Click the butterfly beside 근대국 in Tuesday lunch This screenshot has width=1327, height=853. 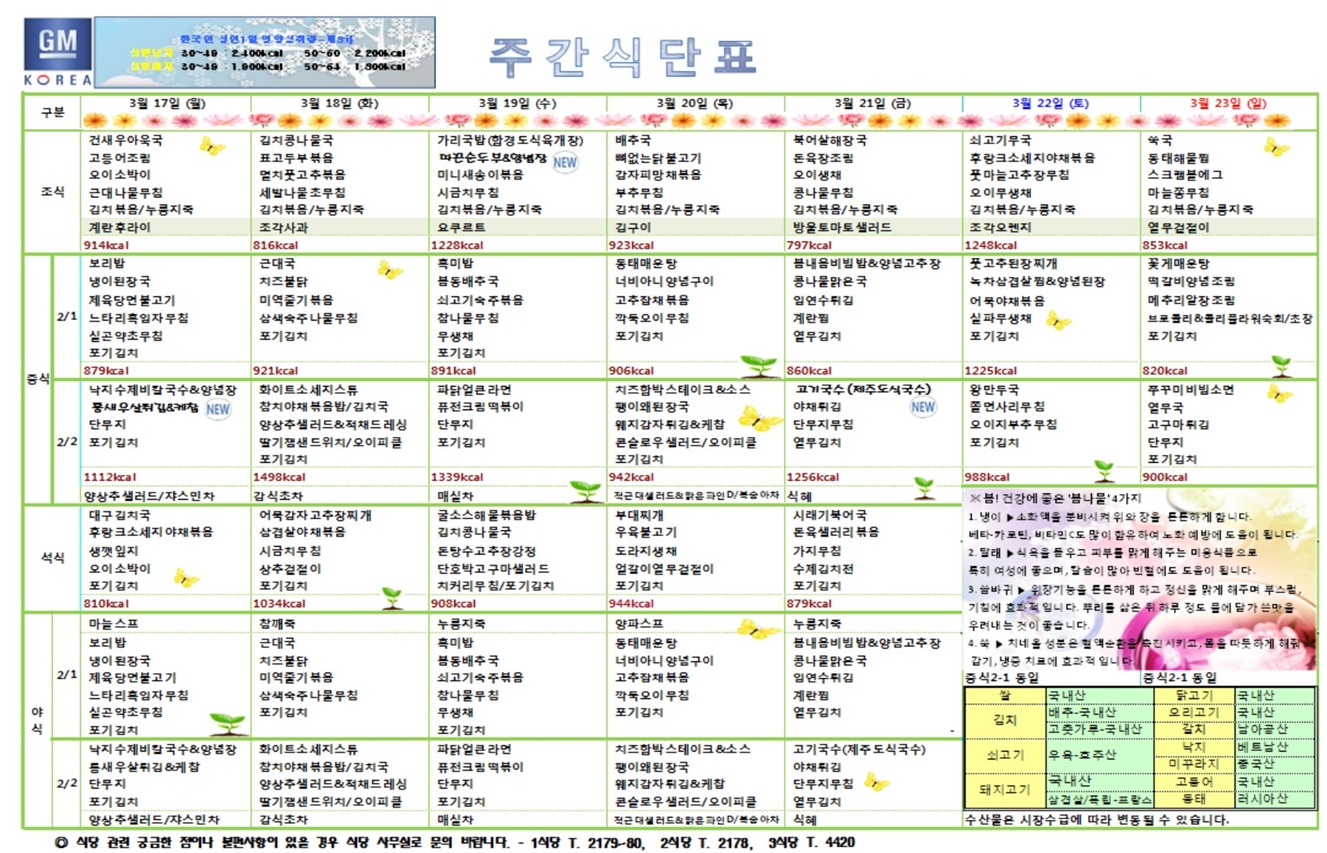tap(389, 269)
